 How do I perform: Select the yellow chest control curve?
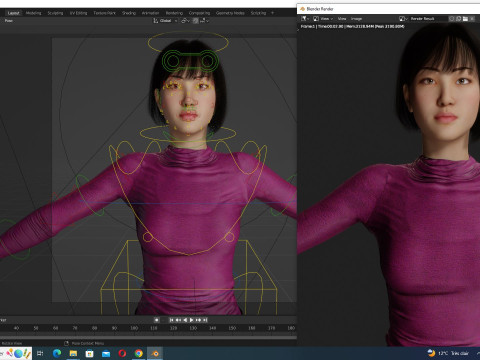tap(189, 254)
